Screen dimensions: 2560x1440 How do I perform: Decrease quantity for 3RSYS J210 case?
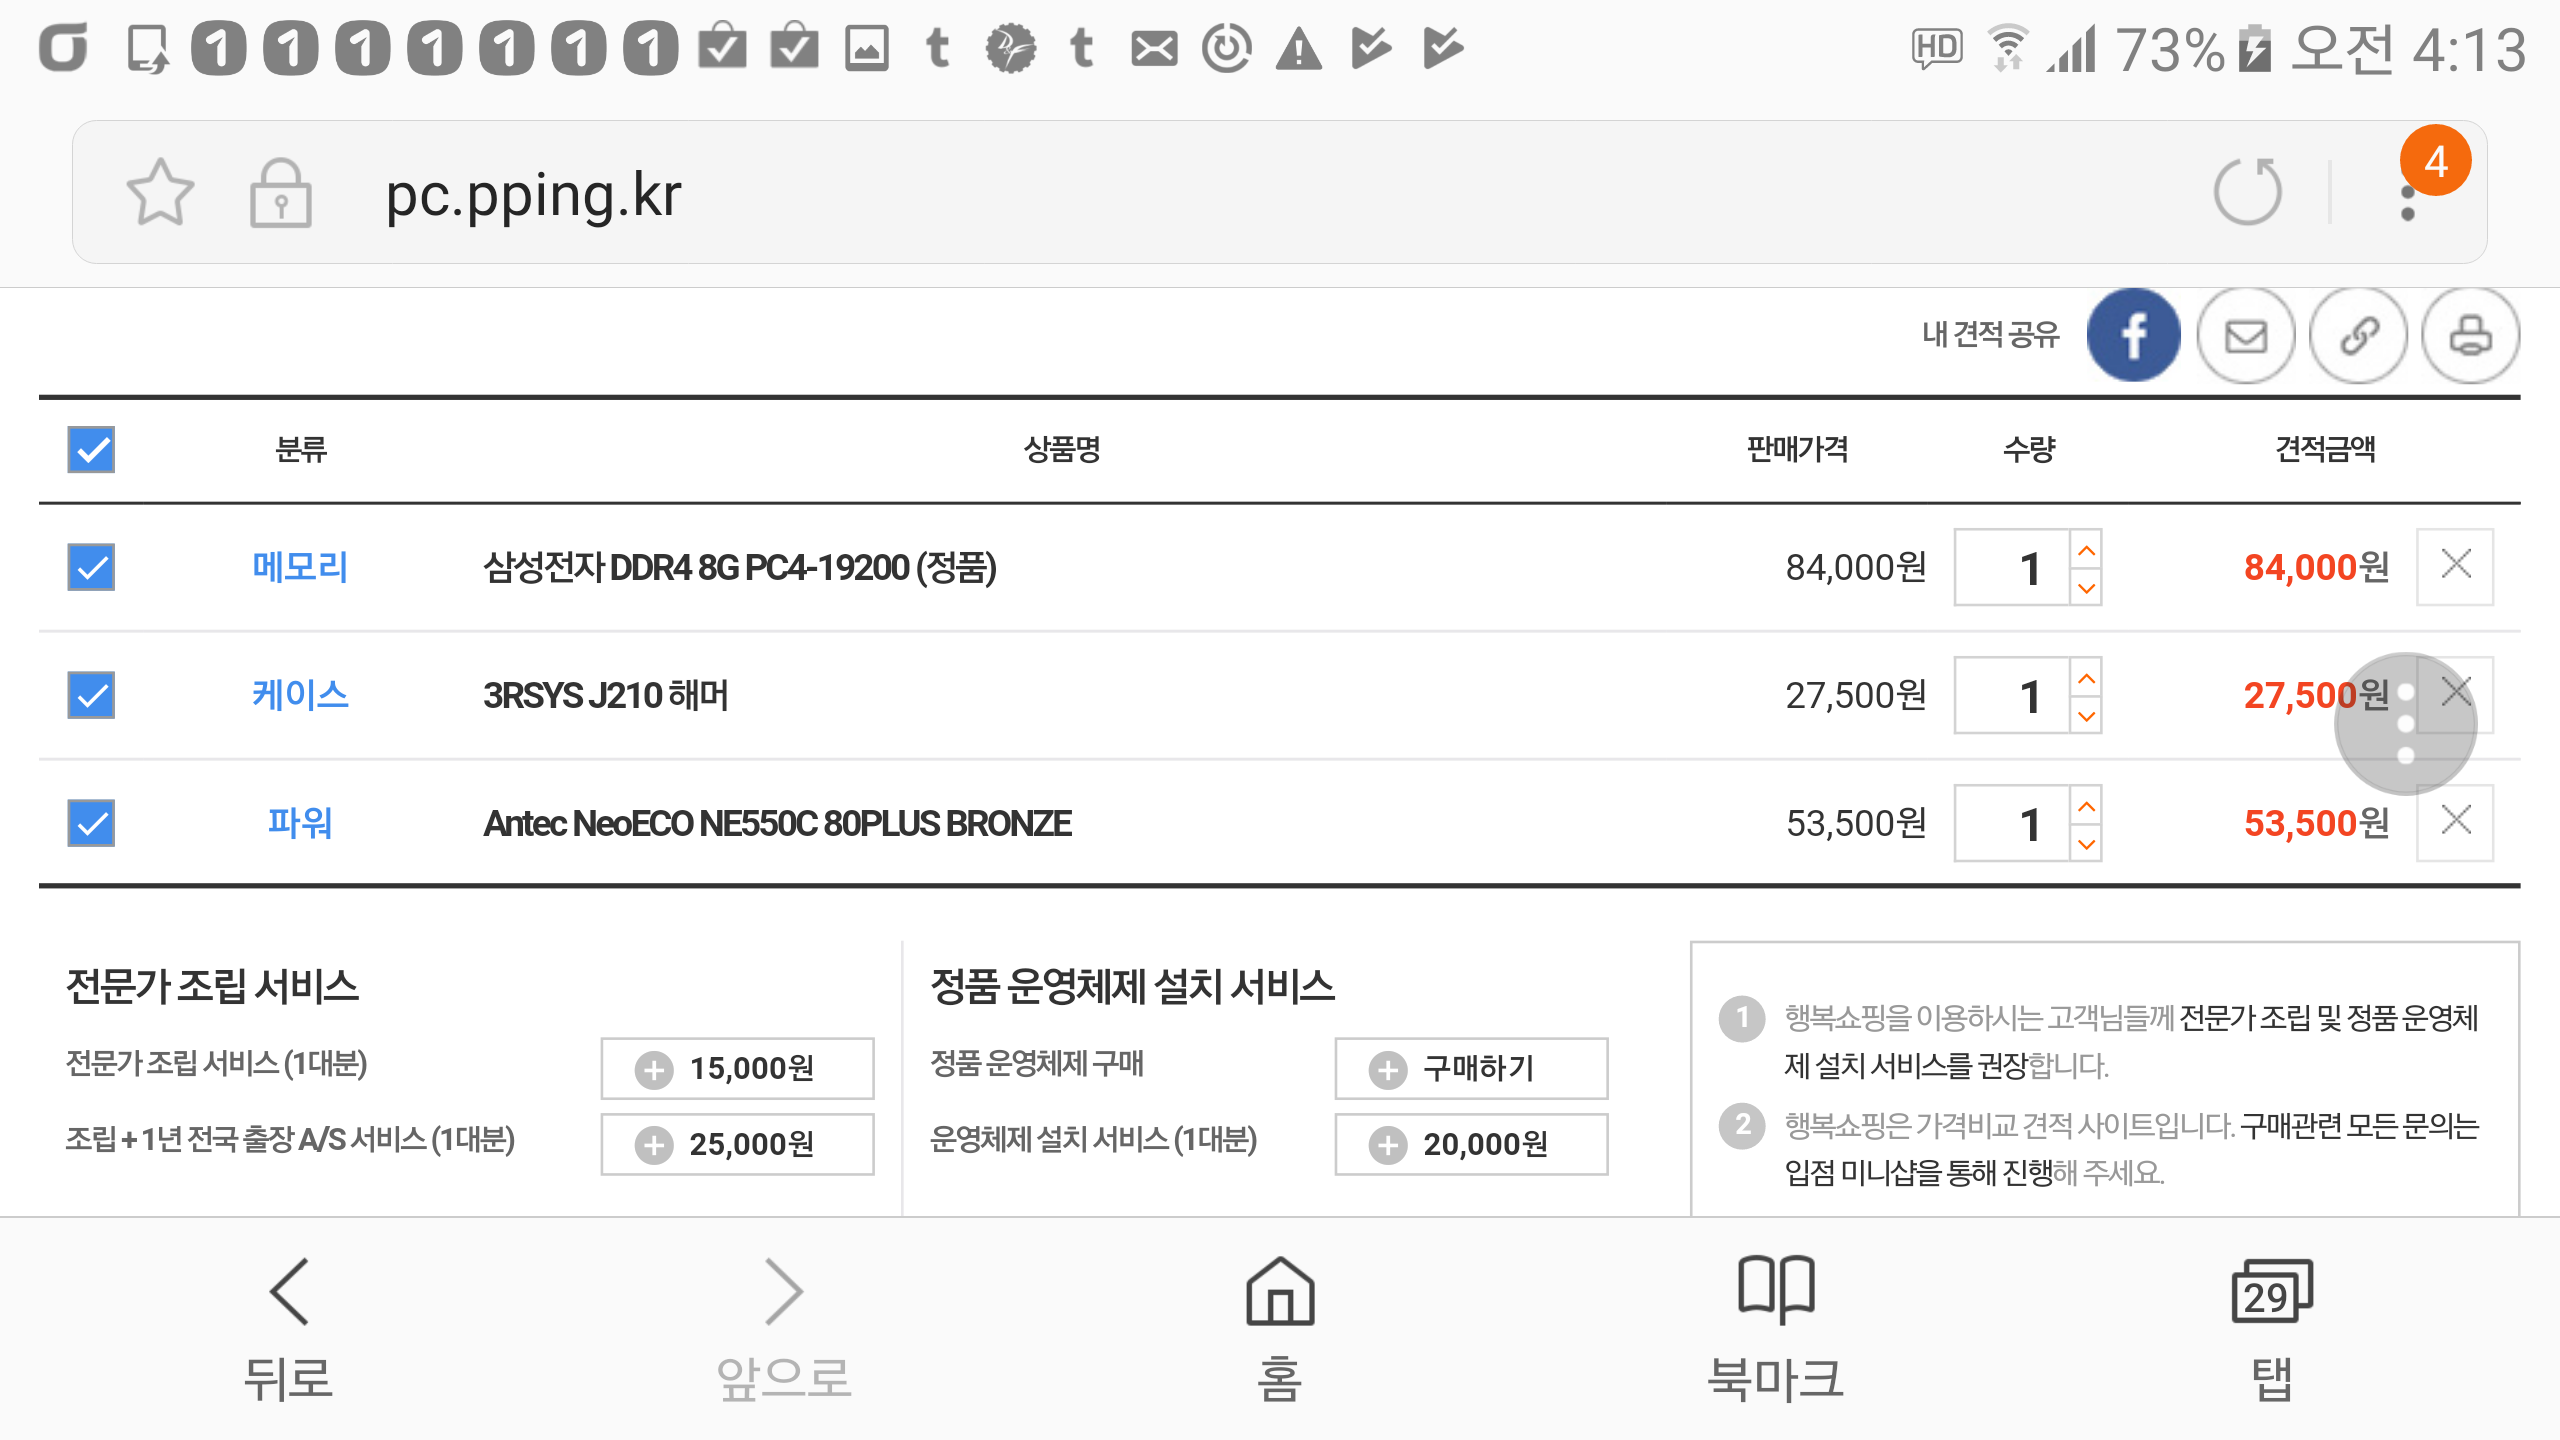(x=2086, y=715)
